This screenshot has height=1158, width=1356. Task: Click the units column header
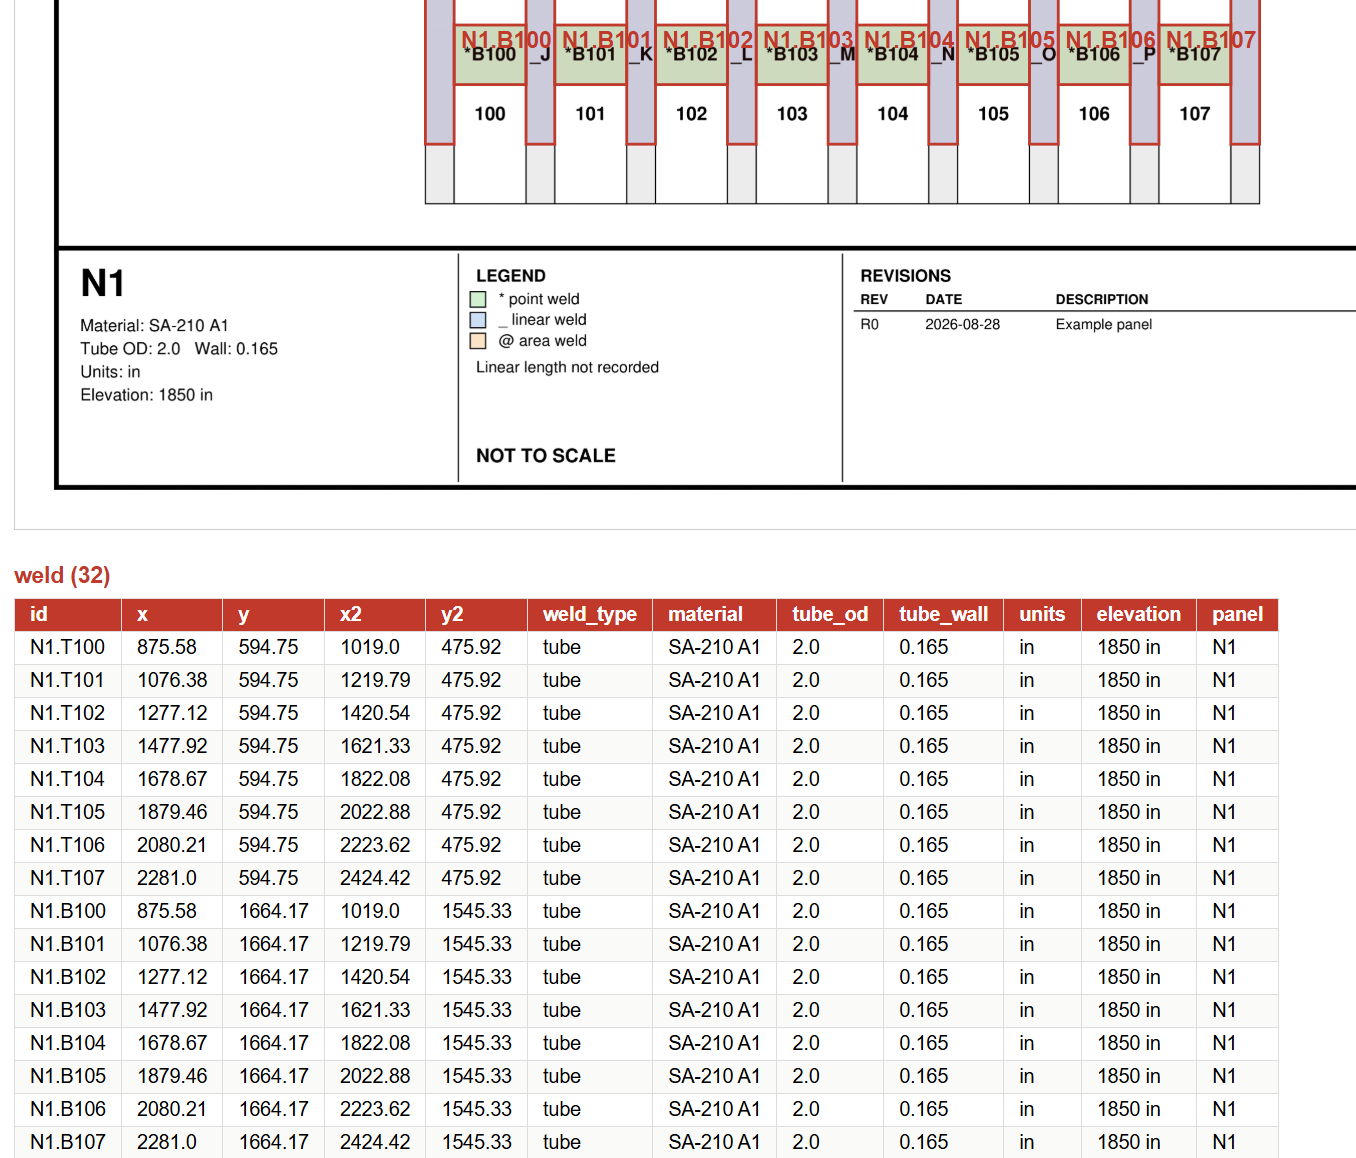coord(1042,614)
